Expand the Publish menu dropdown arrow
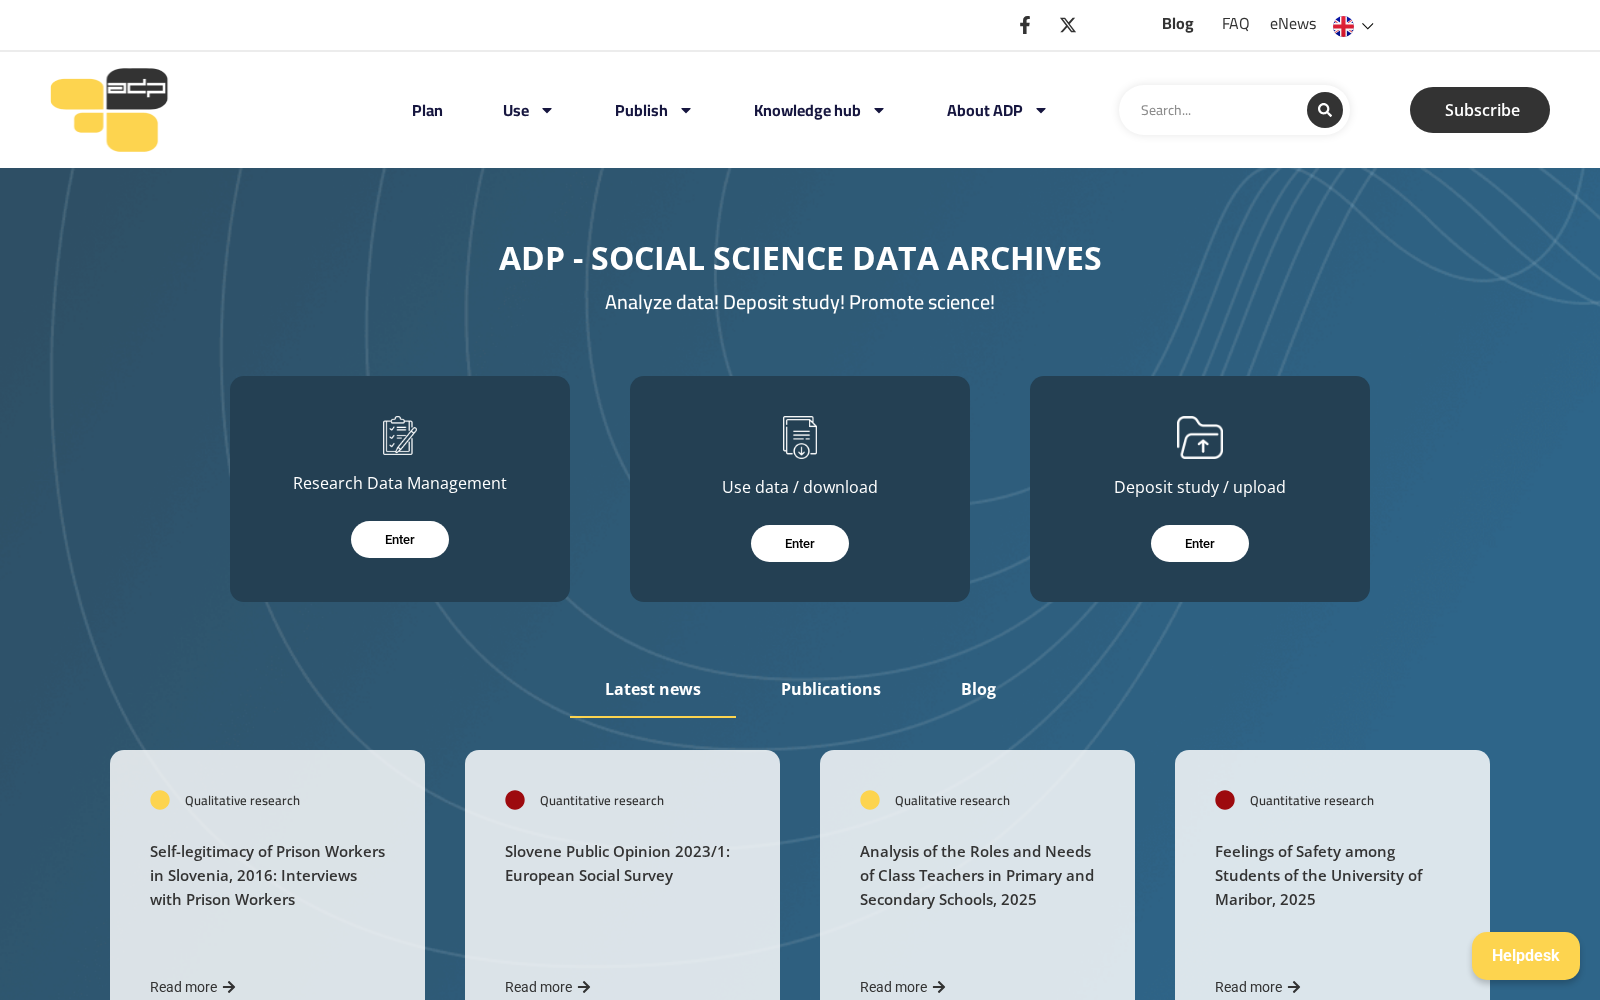 pos(686,111)
